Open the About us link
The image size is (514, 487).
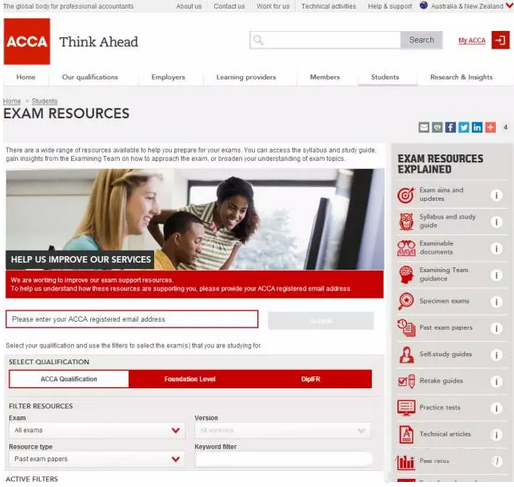click(189, 6)
